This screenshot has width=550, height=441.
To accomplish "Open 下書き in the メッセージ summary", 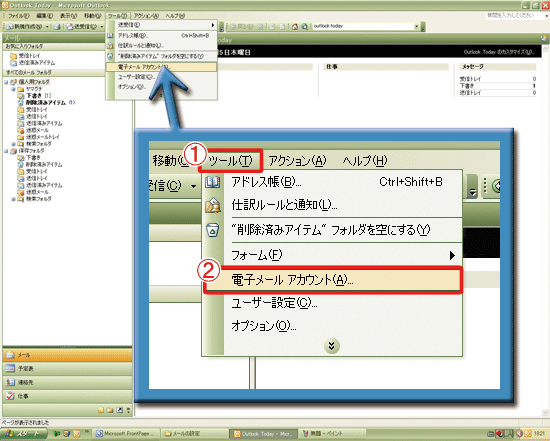I will coord(467,86).
